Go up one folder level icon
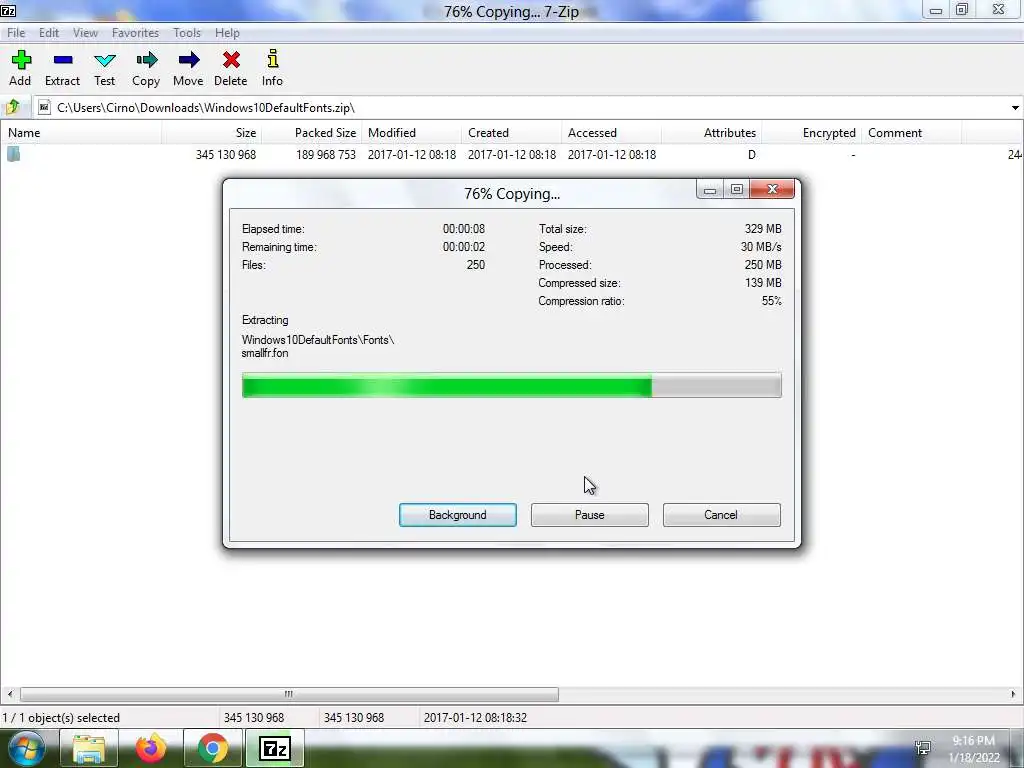Screen dimensions: 1024x768 point(12,107)
